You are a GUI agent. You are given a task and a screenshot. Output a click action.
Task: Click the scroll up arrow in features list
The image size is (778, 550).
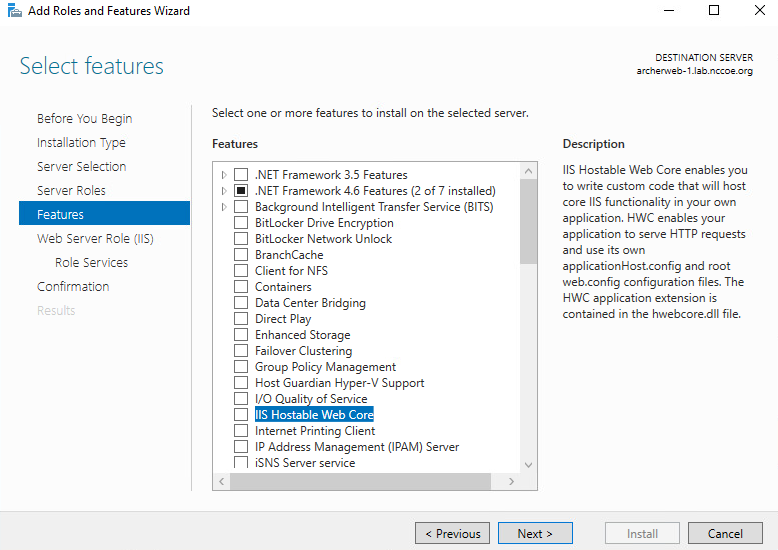click(x=528, y=171)
